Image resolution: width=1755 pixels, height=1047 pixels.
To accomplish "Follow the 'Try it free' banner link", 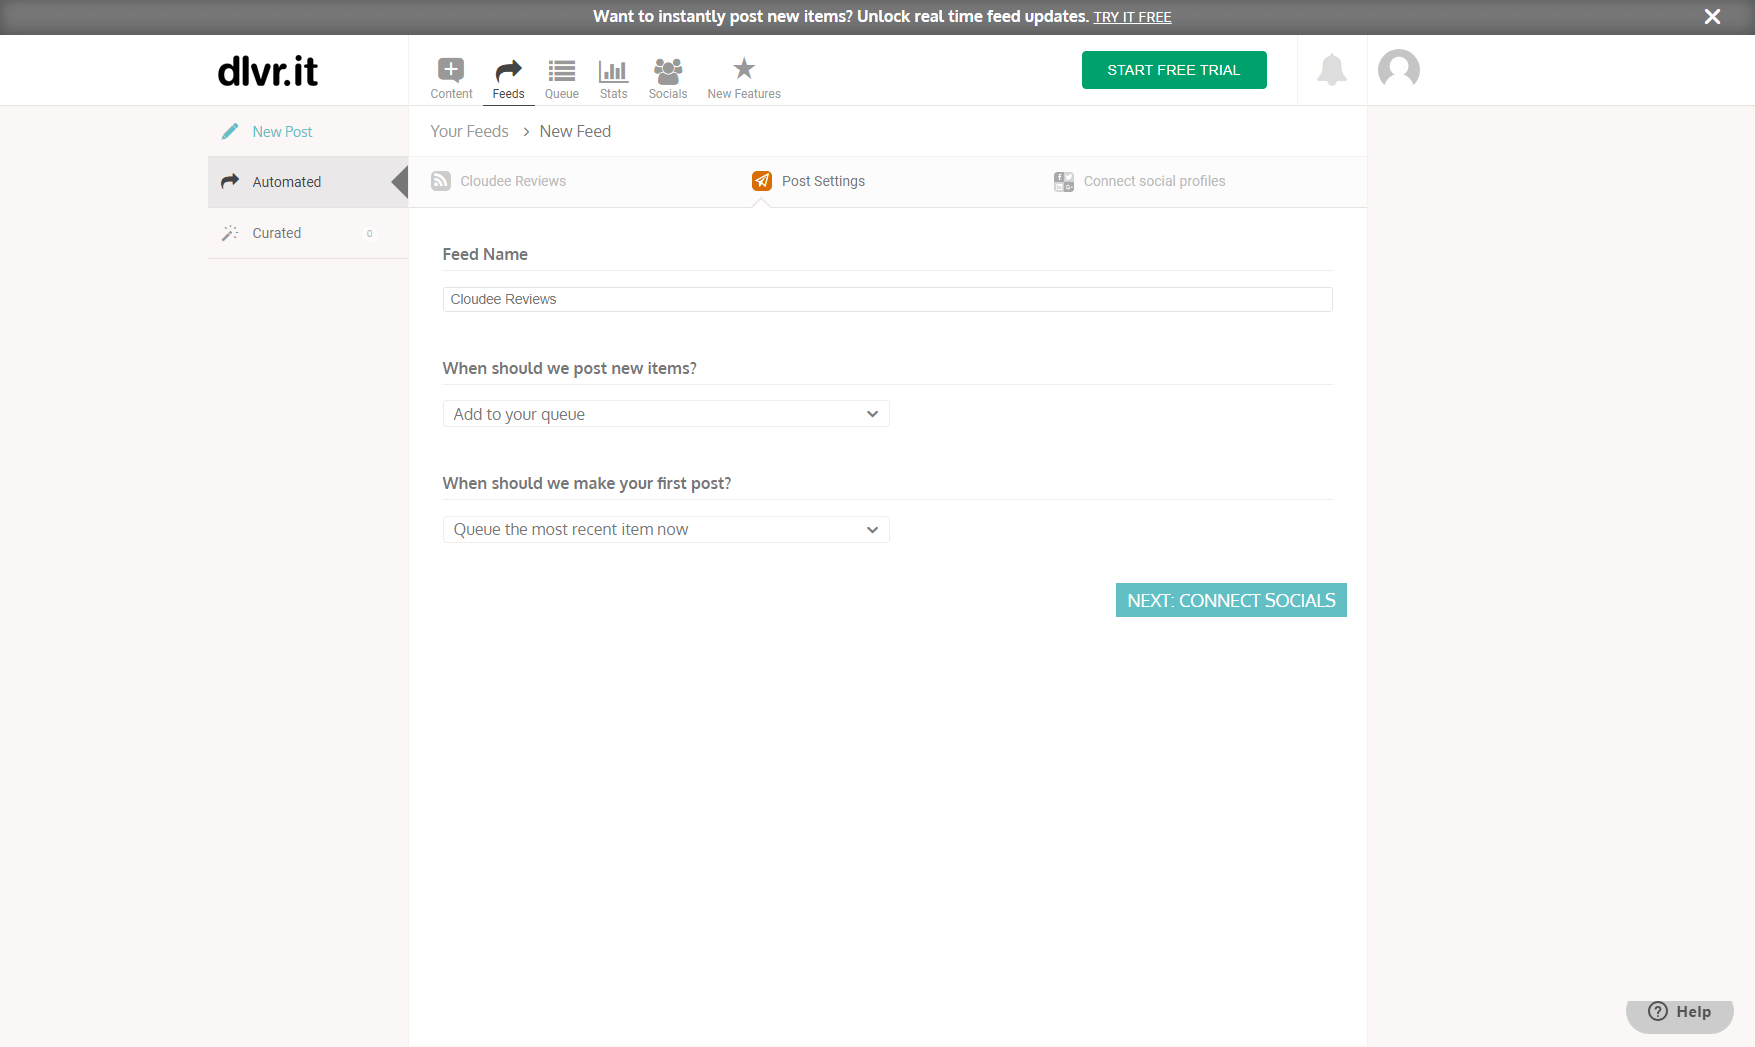I will pos(1132,17).
